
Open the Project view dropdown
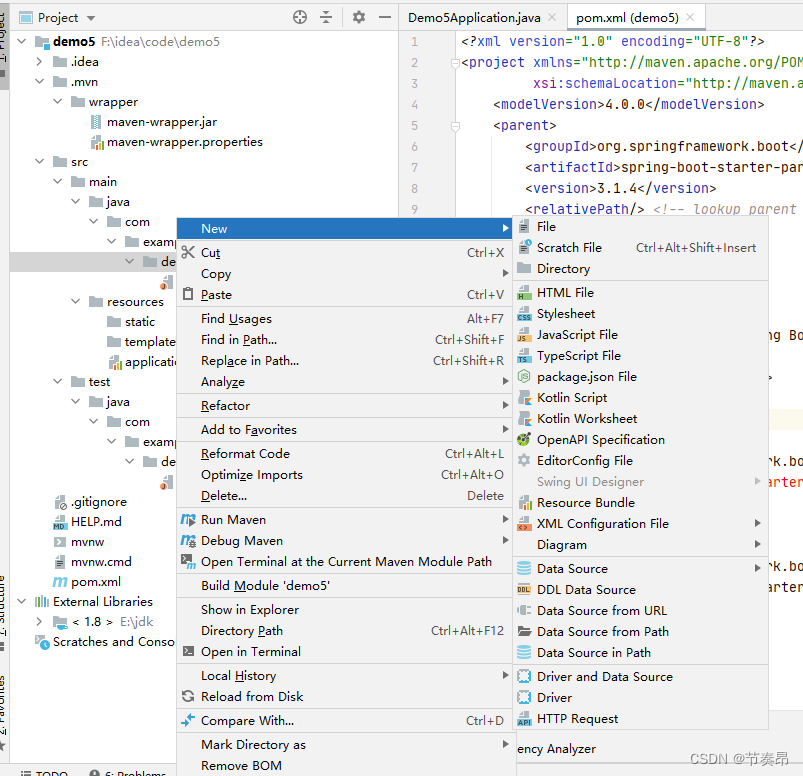tap(91, 18)
